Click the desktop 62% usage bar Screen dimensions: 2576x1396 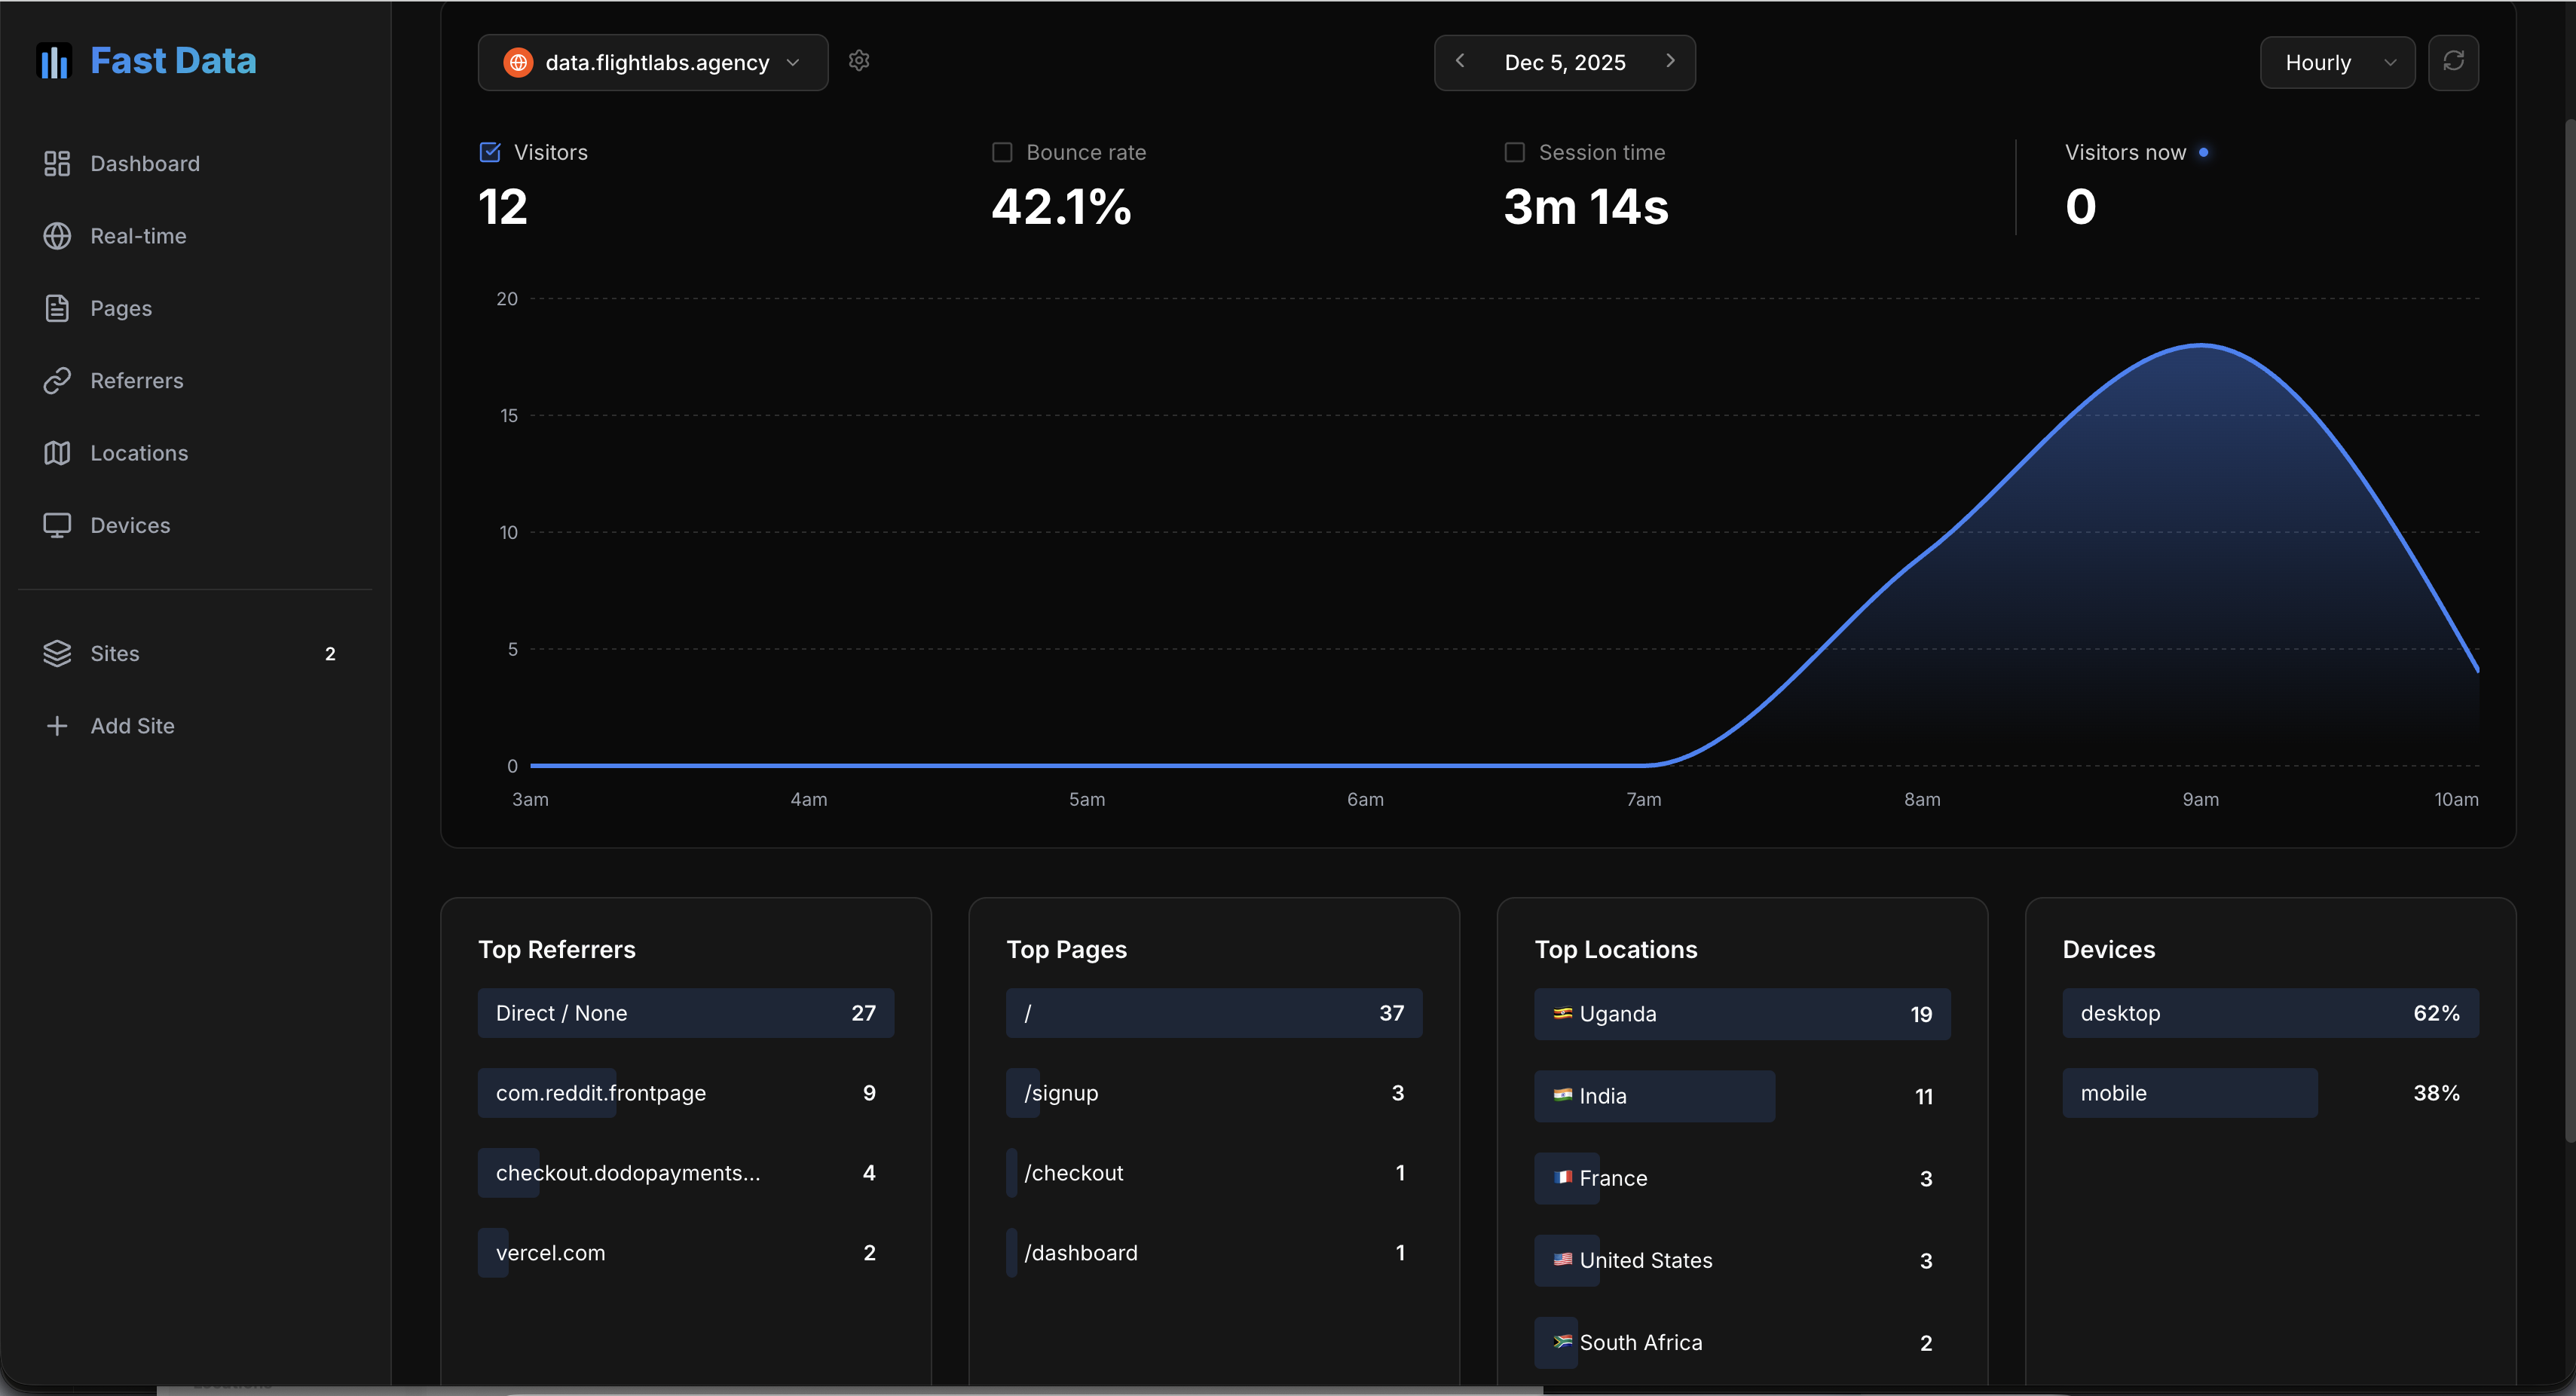click(x=2270, y=1013)
